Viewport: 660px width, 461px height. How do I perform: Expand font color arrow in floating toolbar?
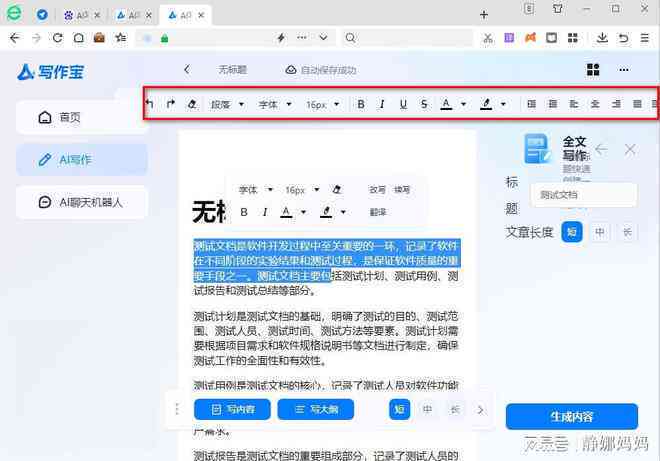(x=303, y=212)
